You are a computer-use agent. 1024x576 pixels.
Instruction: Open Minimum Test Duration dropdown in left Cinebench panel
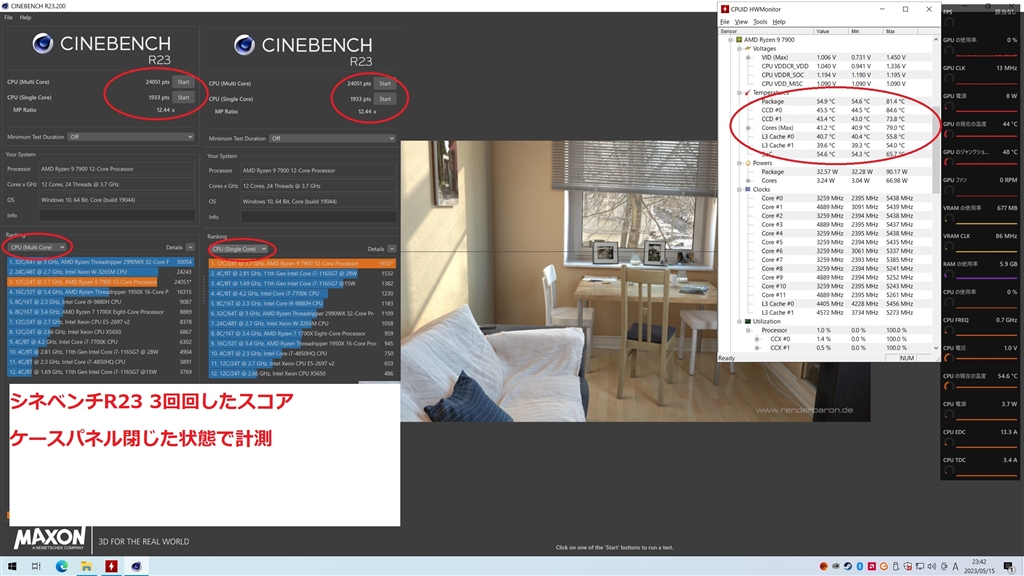click(131, 137)
